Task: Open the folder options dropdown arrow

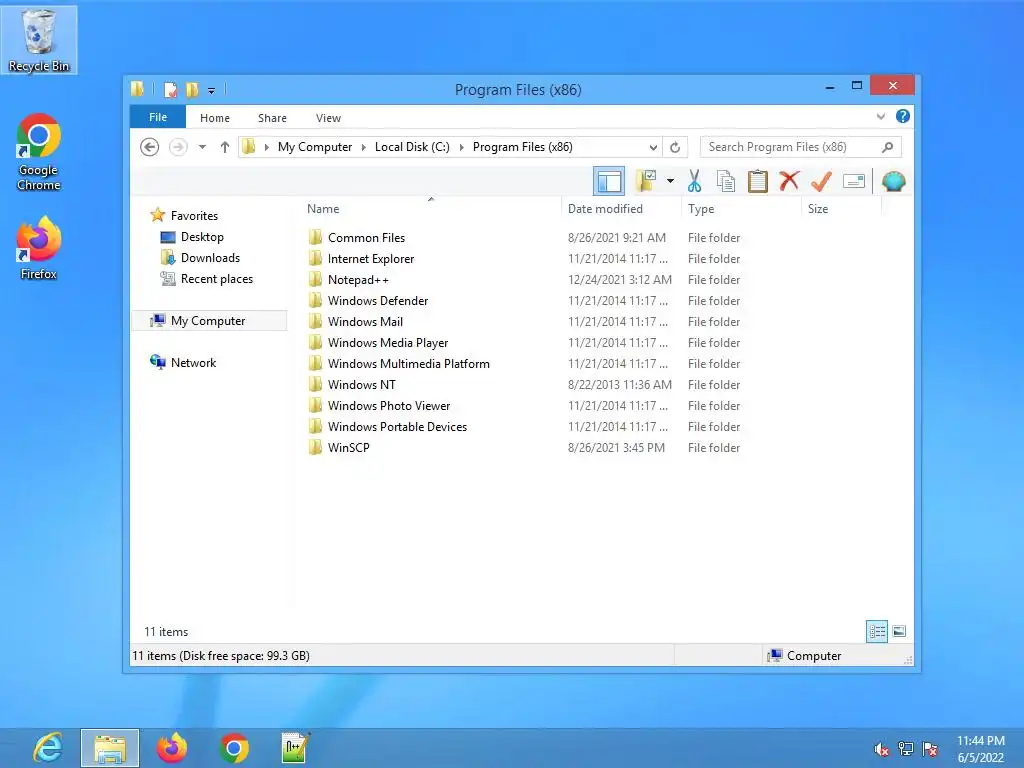Action: tap(670, 181)
